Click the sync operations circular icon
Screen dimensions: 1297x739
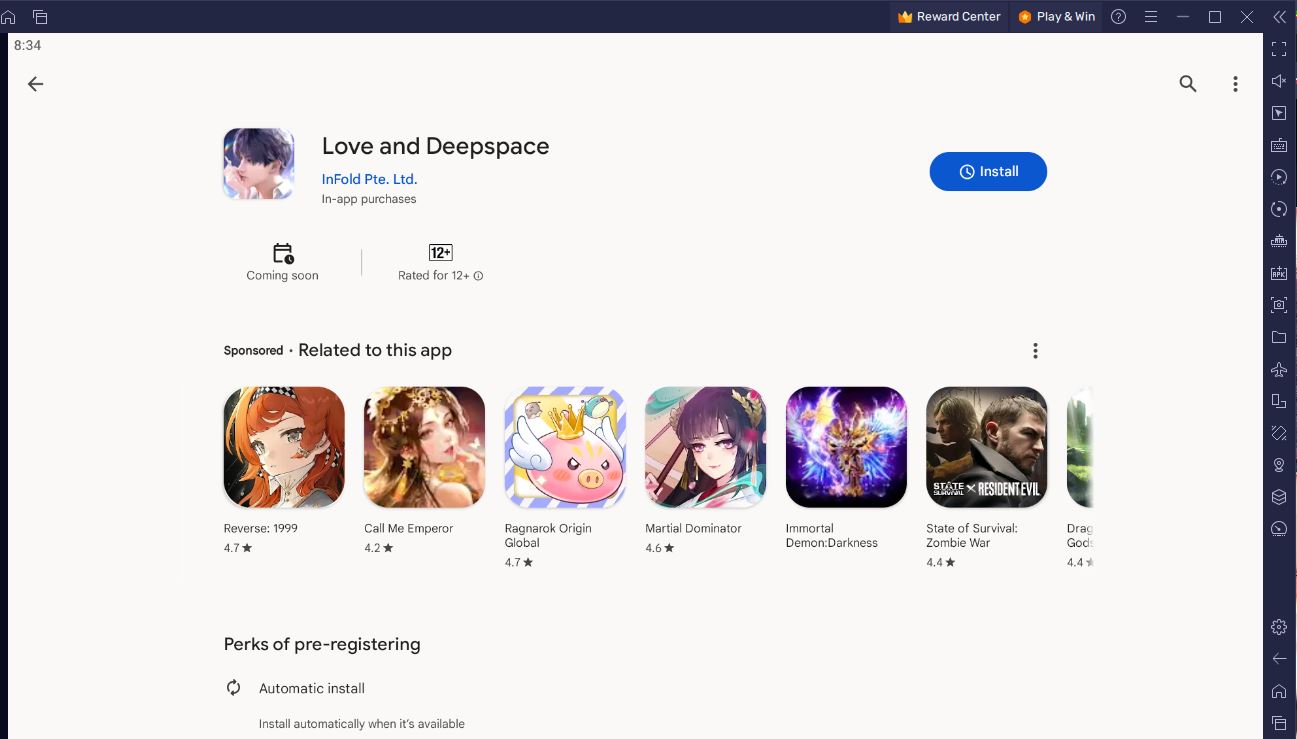click(x=1279, y=209)
